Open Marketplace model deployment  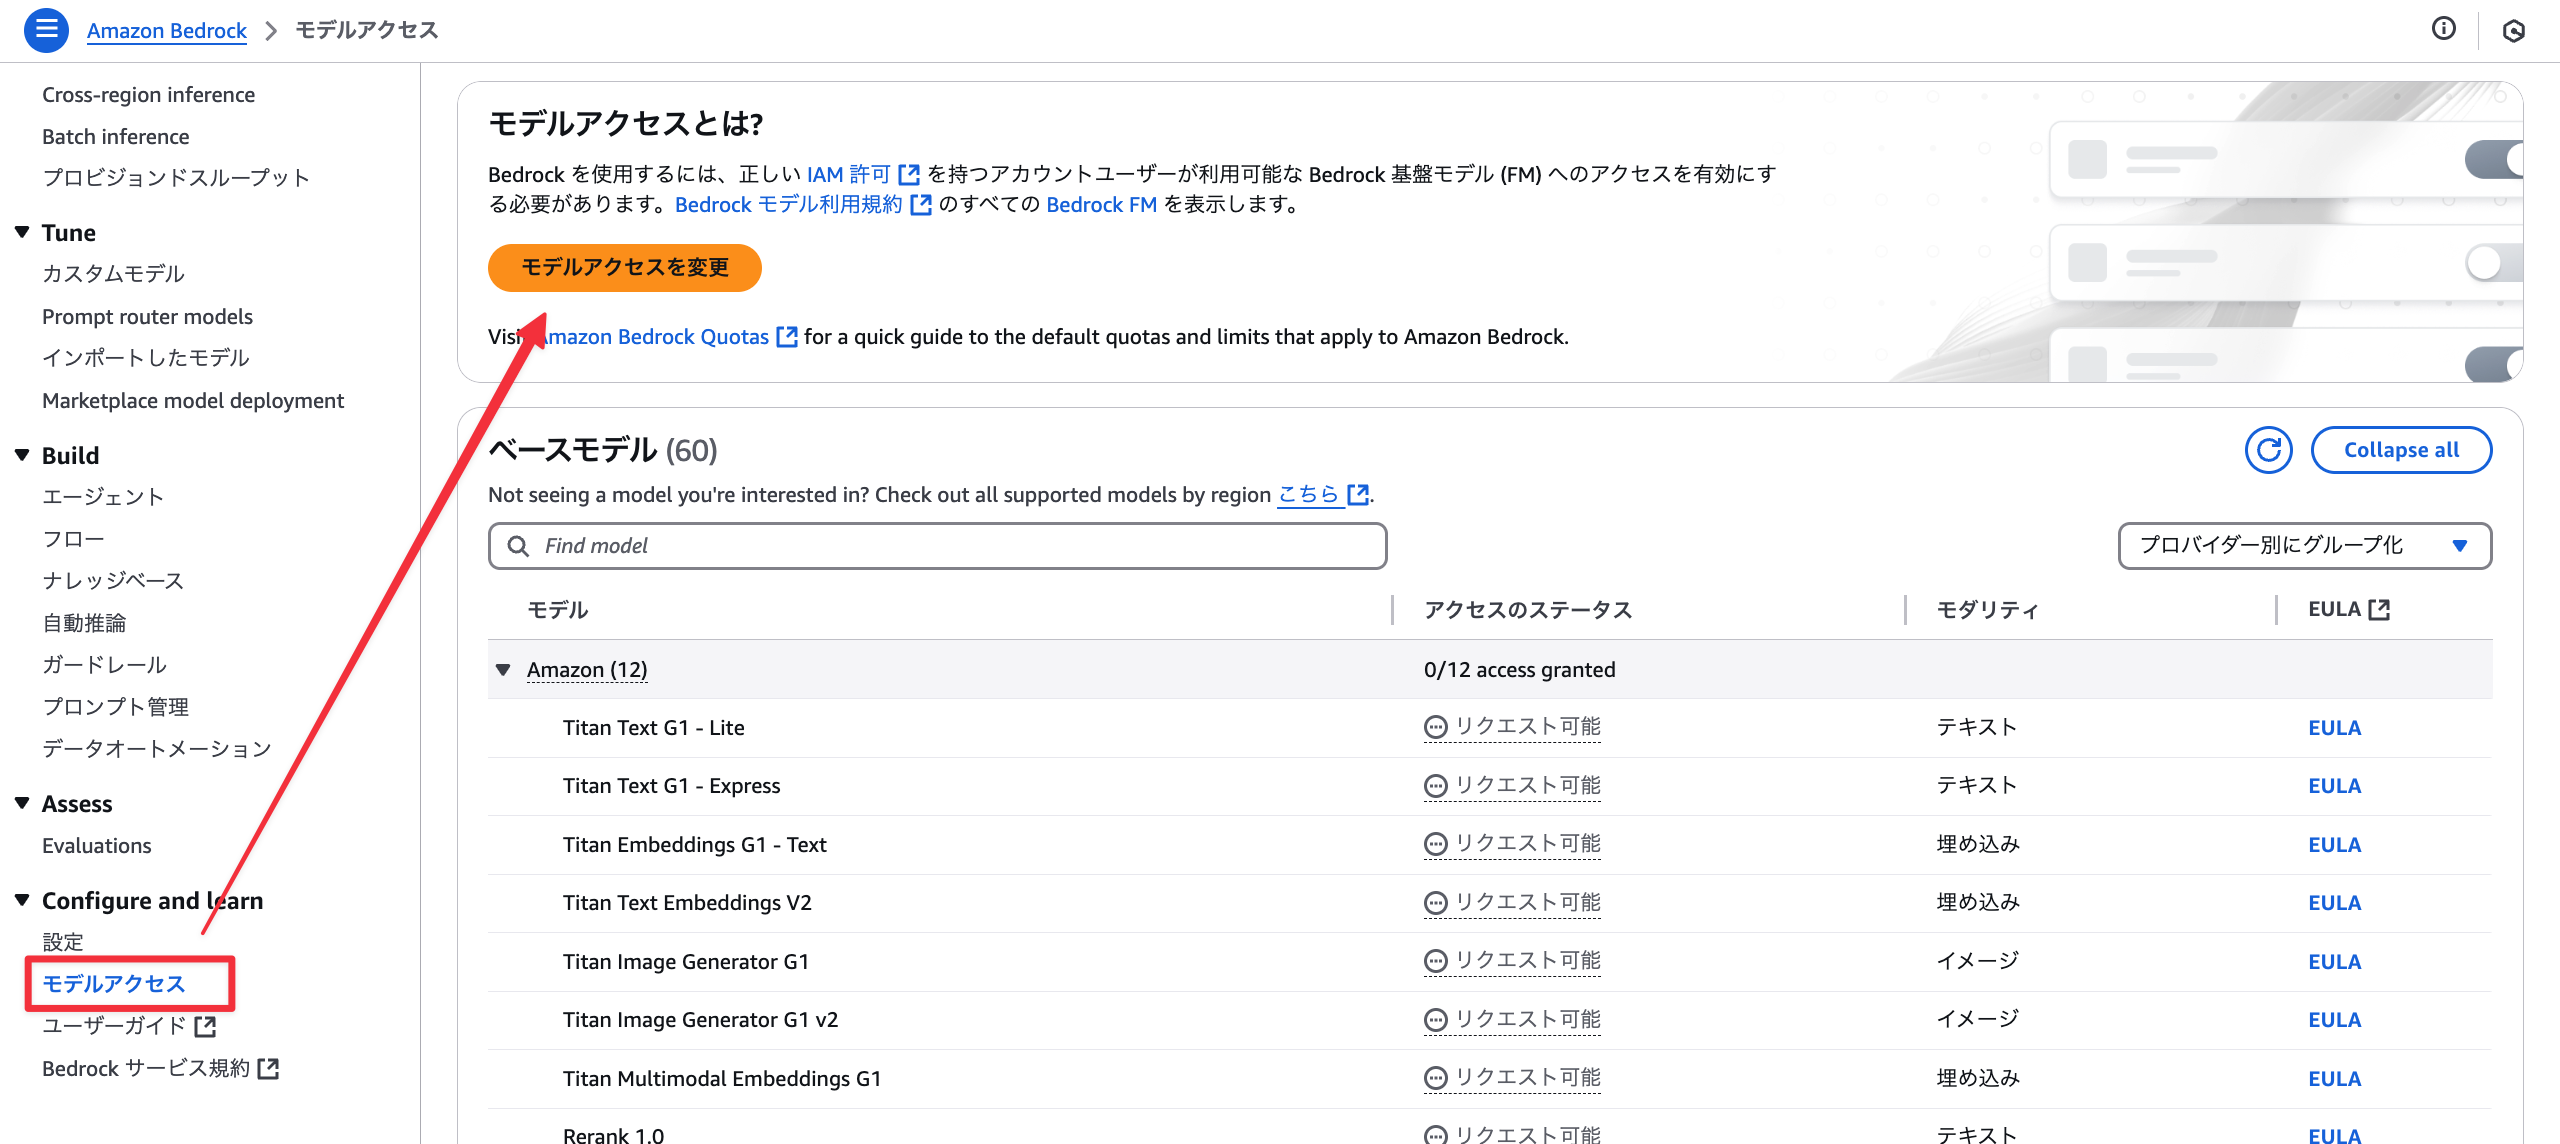[193, 401]
